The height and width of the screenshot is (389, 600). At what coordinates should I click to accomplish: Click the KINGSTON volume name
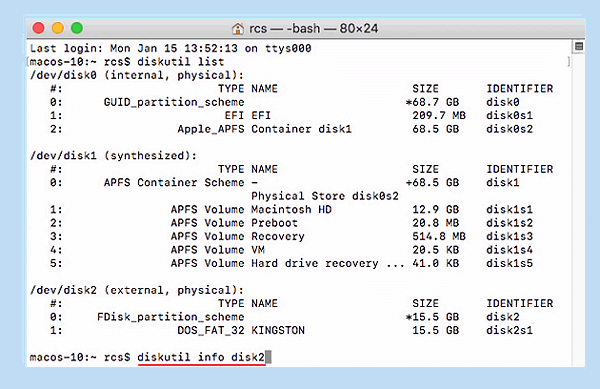click(x=278, y=330)
